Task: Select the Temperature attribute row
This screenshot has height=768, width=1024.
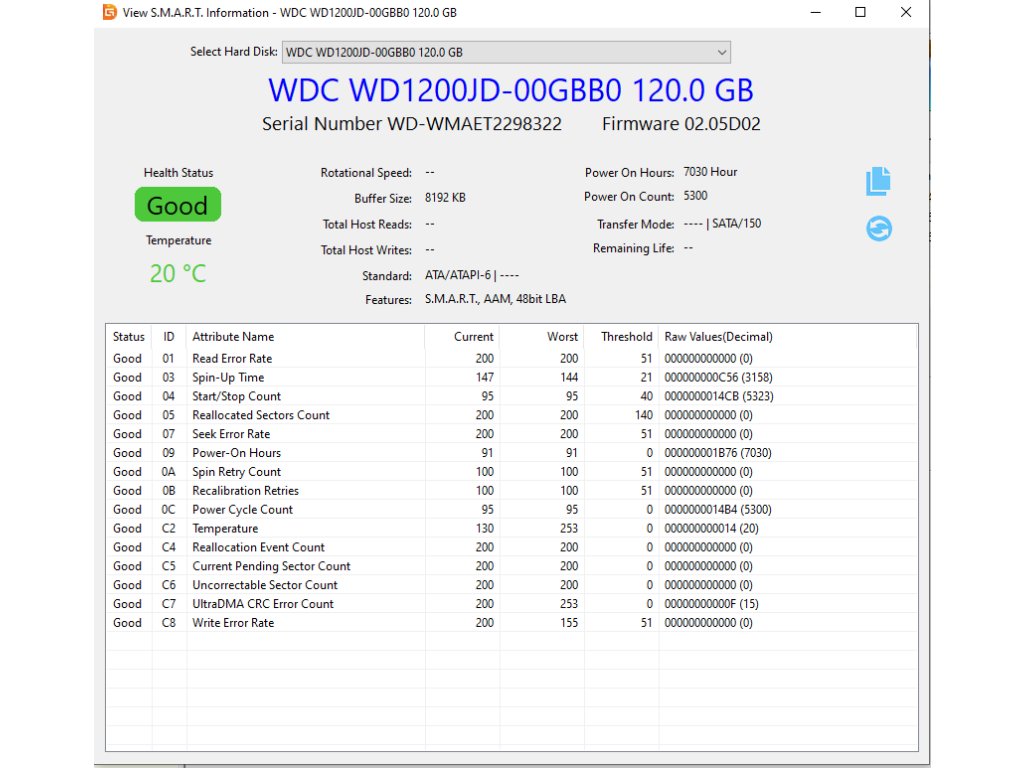Action: click(x=225, y=529)
